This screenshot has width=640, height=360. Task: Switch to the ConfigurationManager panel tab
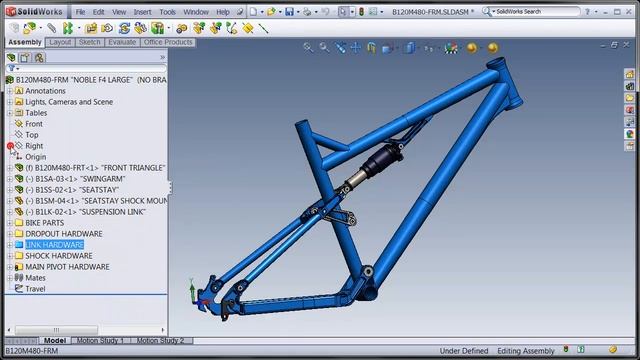(x=39, y=58)
